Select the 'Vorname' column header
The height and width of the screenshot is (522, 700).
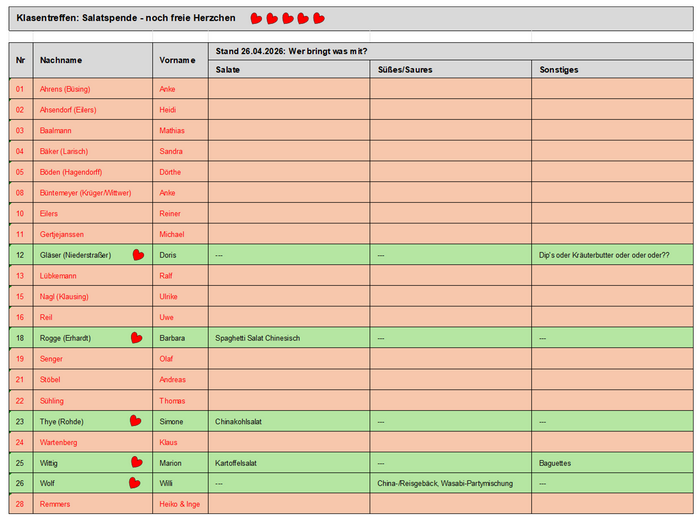coord(180,60)
